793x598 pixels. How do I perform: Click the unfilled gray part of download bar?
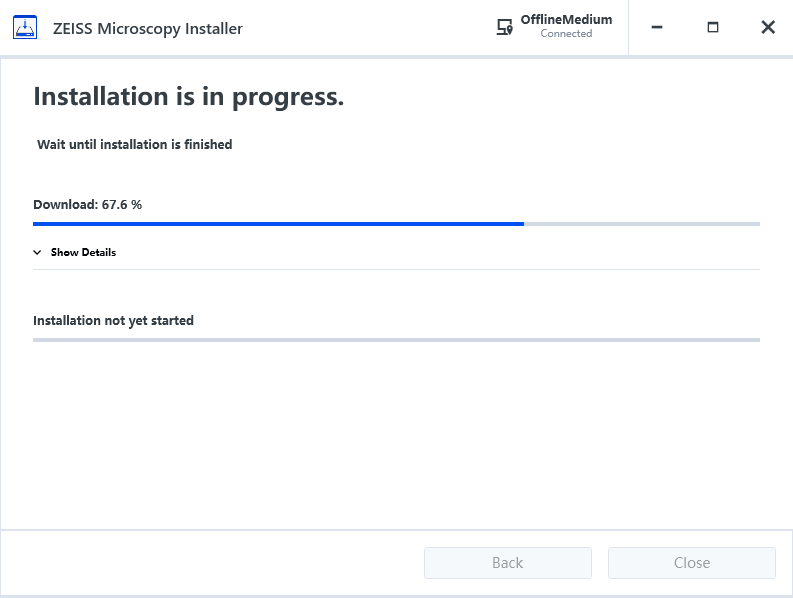pos(641,224)
